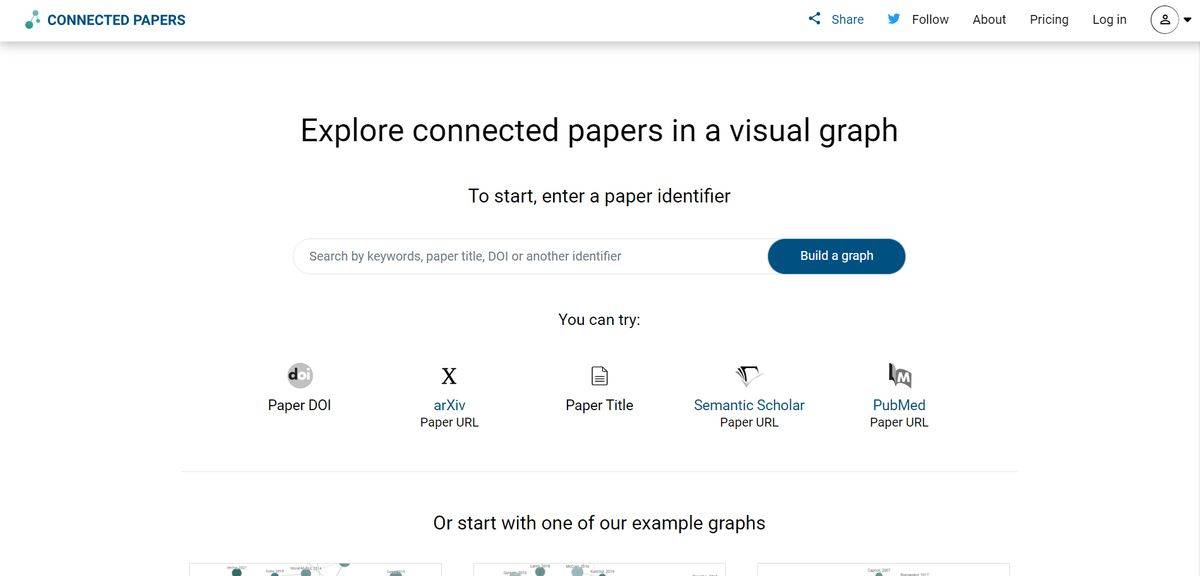The image size is (1200, 576).
Task: Expand the account dropdown arrow
Action: click(1187, 18)
